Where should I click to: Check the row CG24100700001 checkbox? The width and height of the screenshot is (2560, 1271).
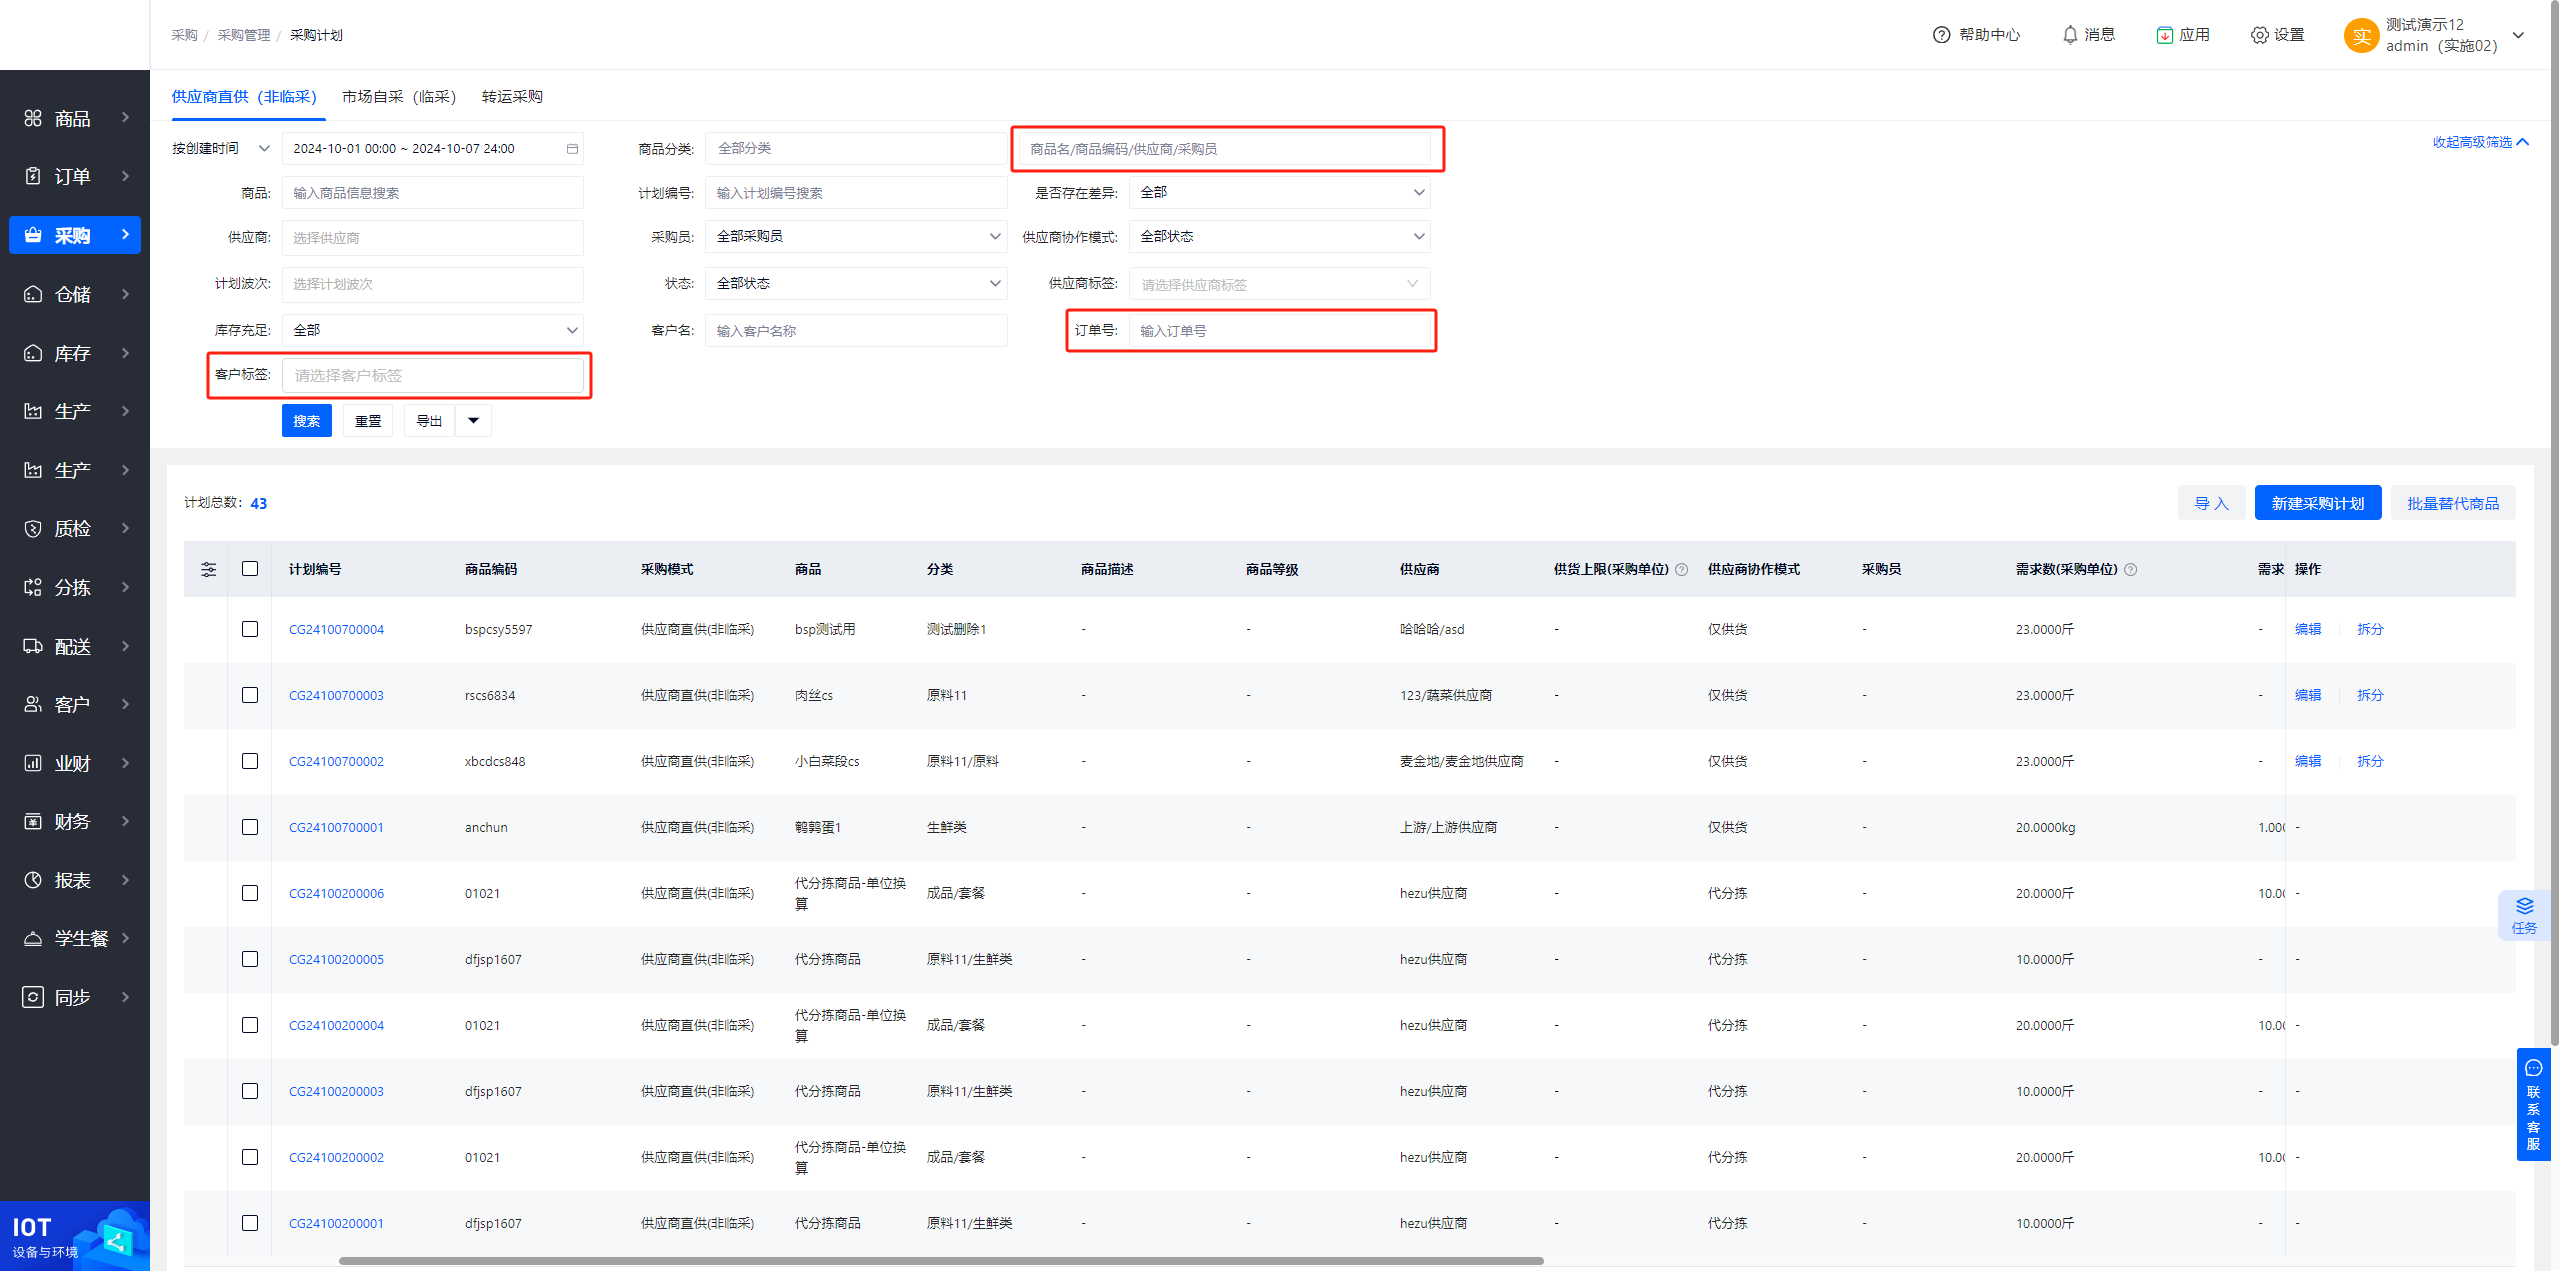click(250, 827)
